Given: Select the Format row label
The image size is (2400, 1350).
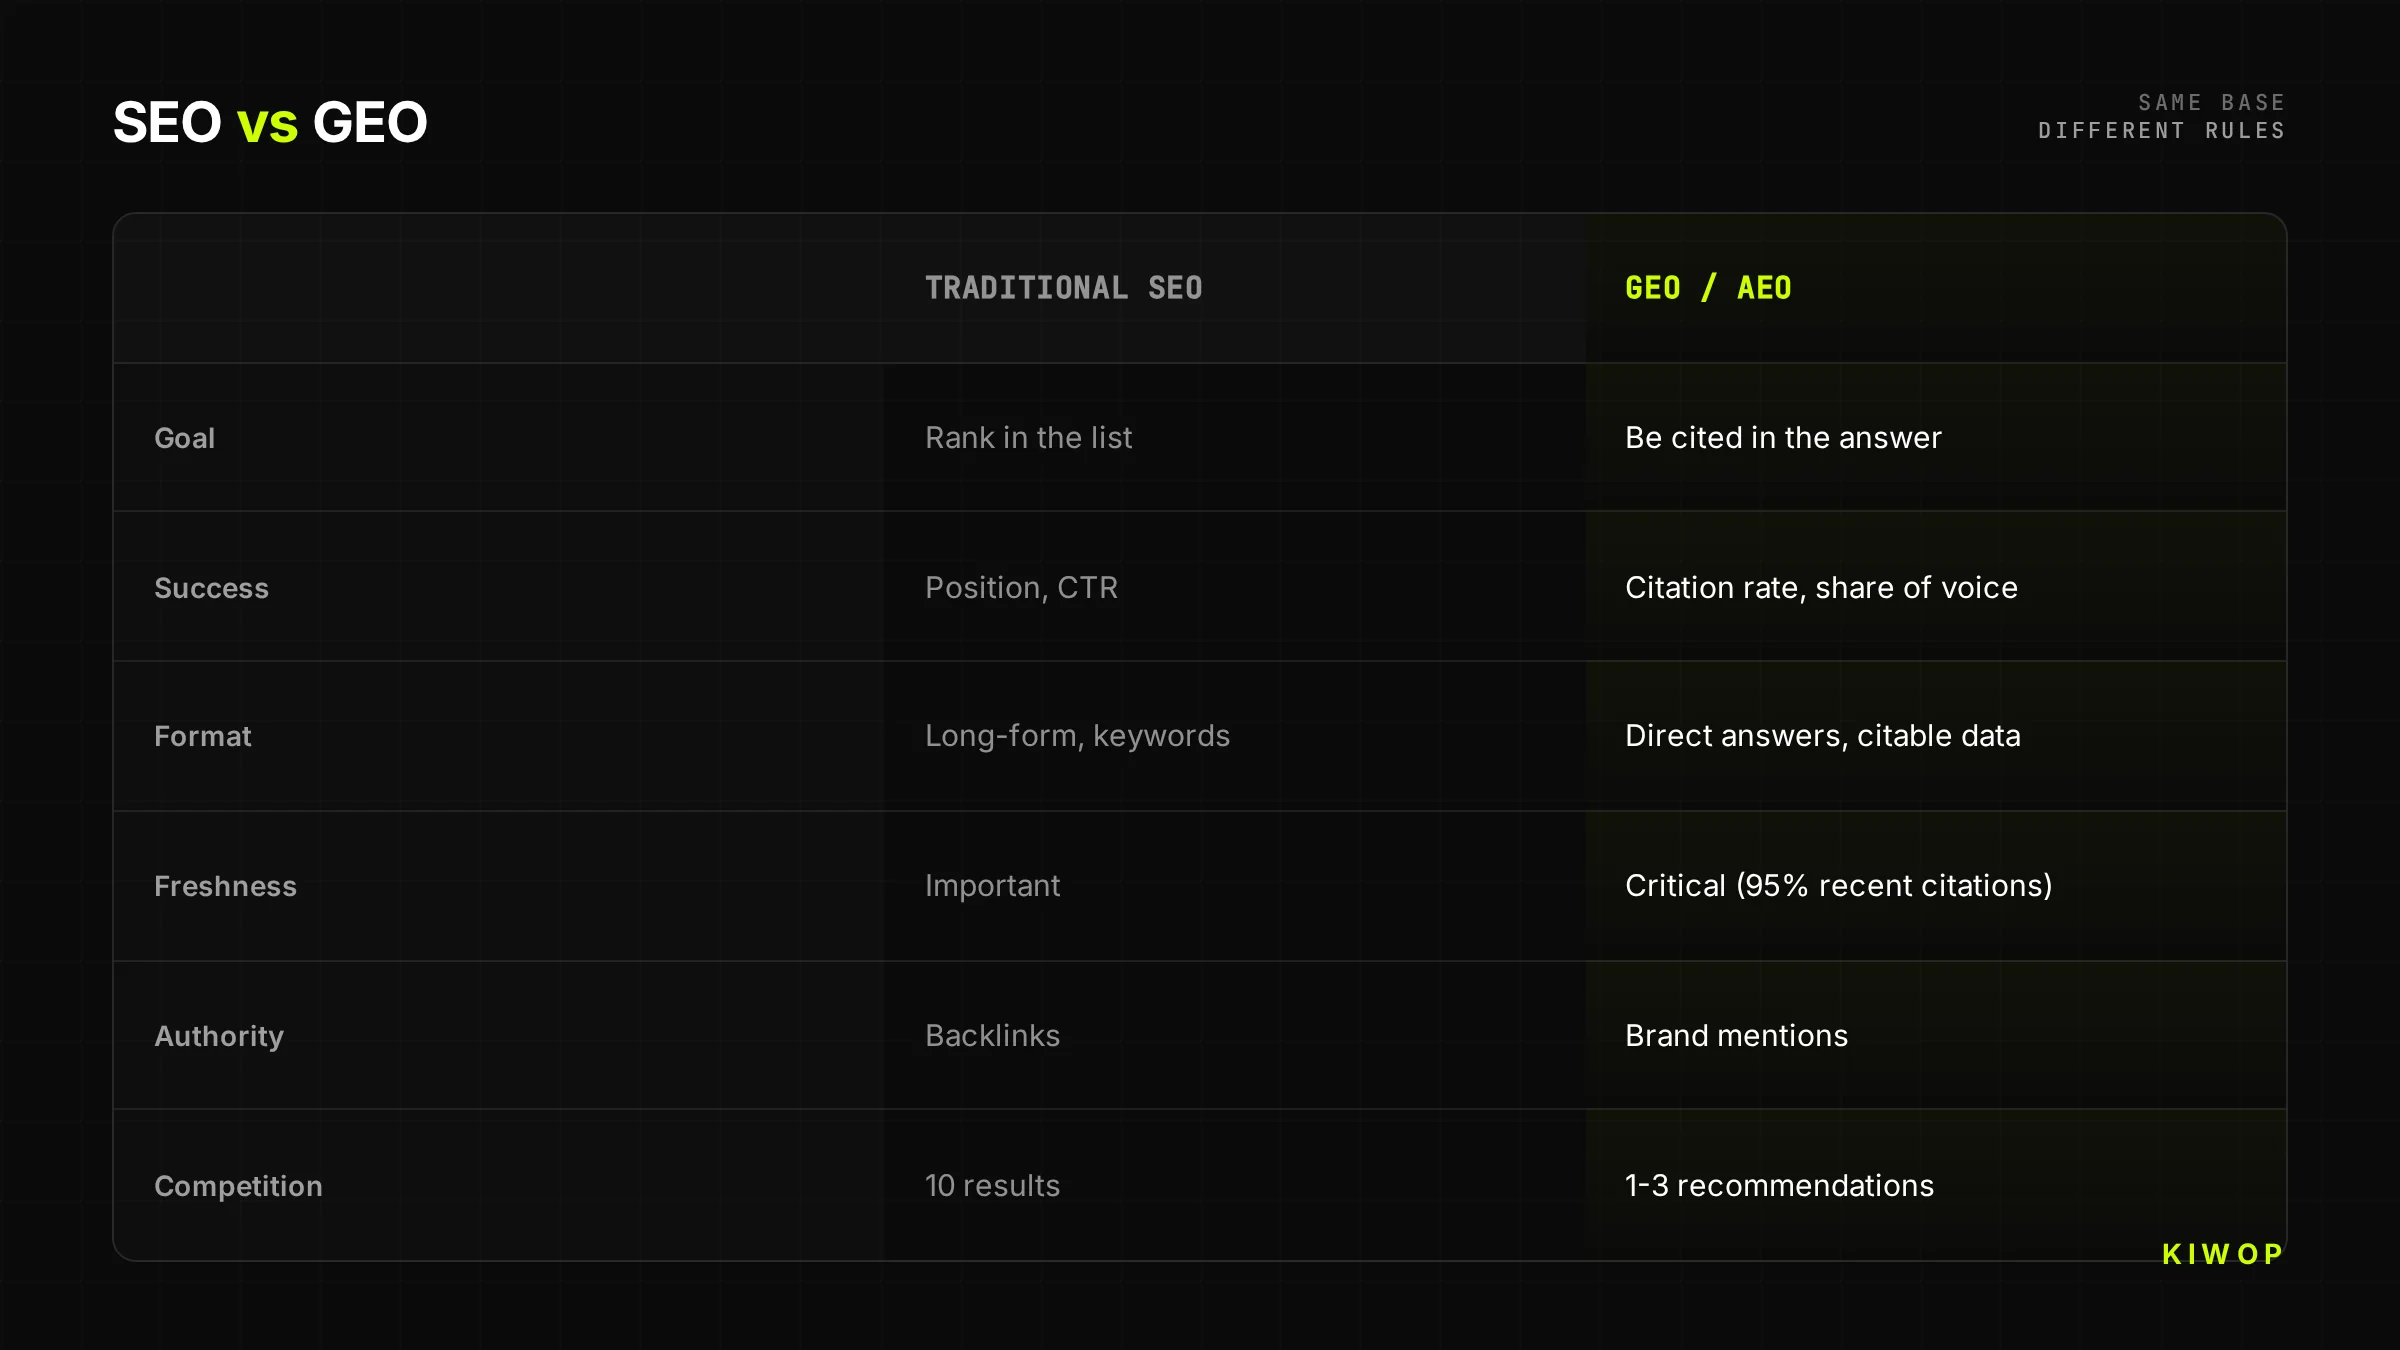Looking at the screenshot, I should click(203, 736).
